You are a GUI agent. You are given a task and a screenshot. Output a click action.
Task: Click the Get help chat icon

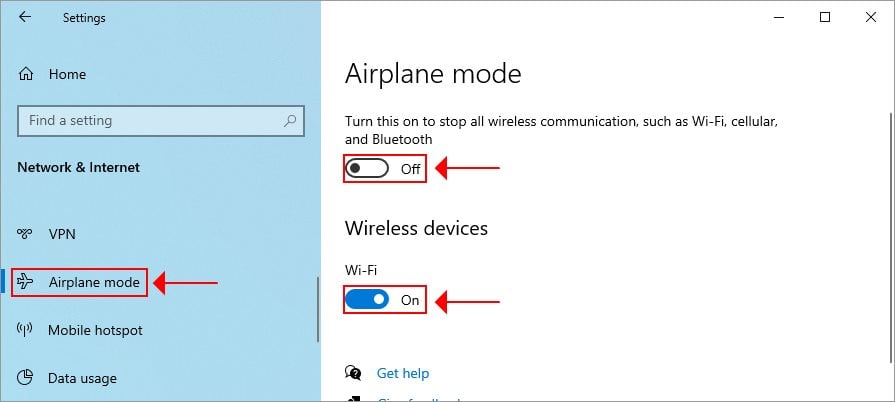(353, 373)
